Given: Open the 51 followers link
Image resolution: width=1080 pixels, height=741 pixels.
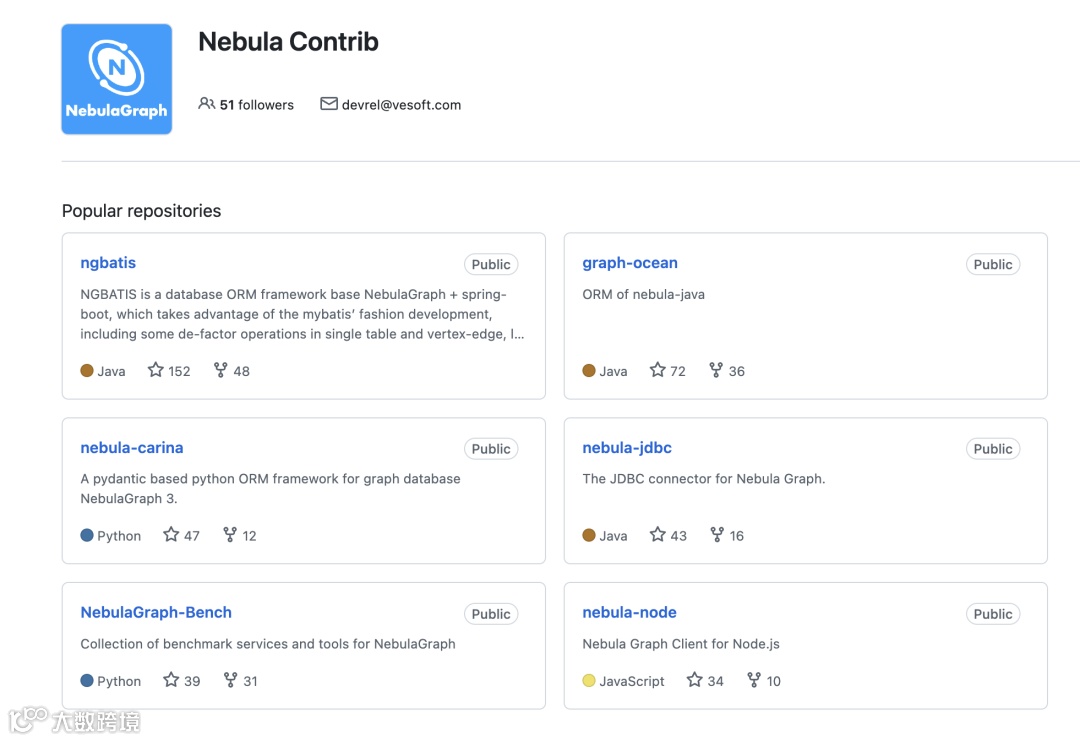Looking at the screenshot, I should 256,105.
